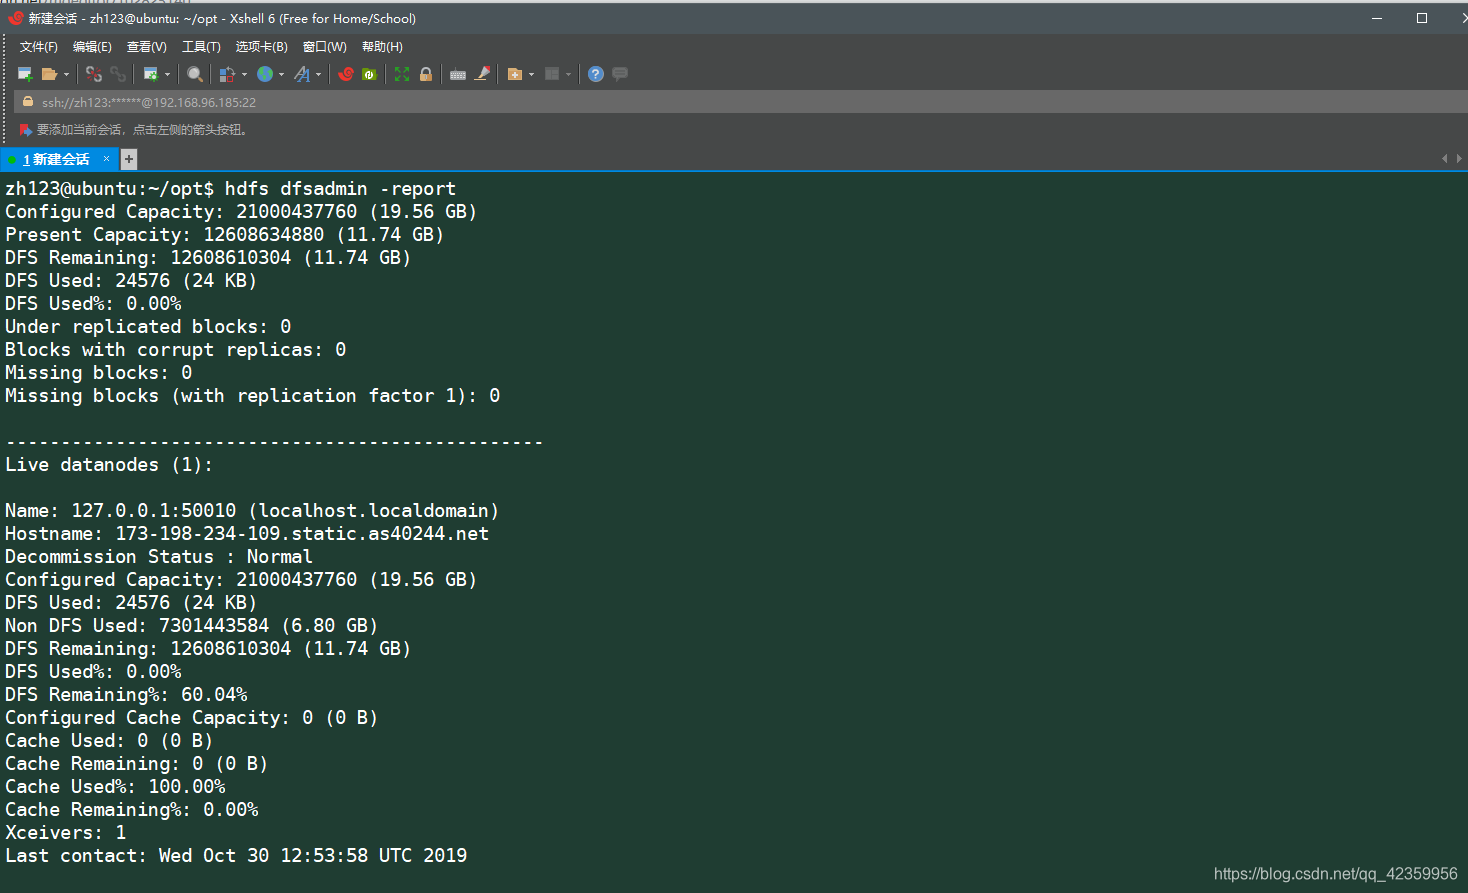Click the reconnect grey link icon

tap(118, 74)
